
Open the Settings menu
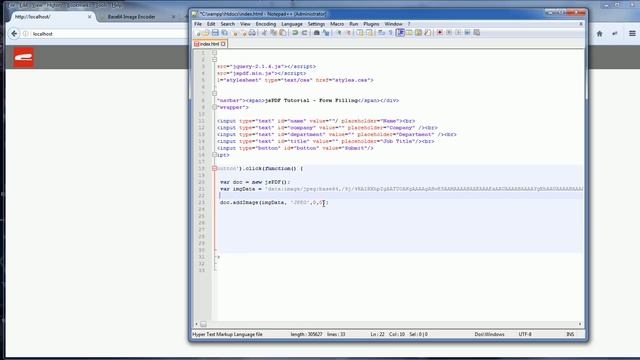pos(316,24)
